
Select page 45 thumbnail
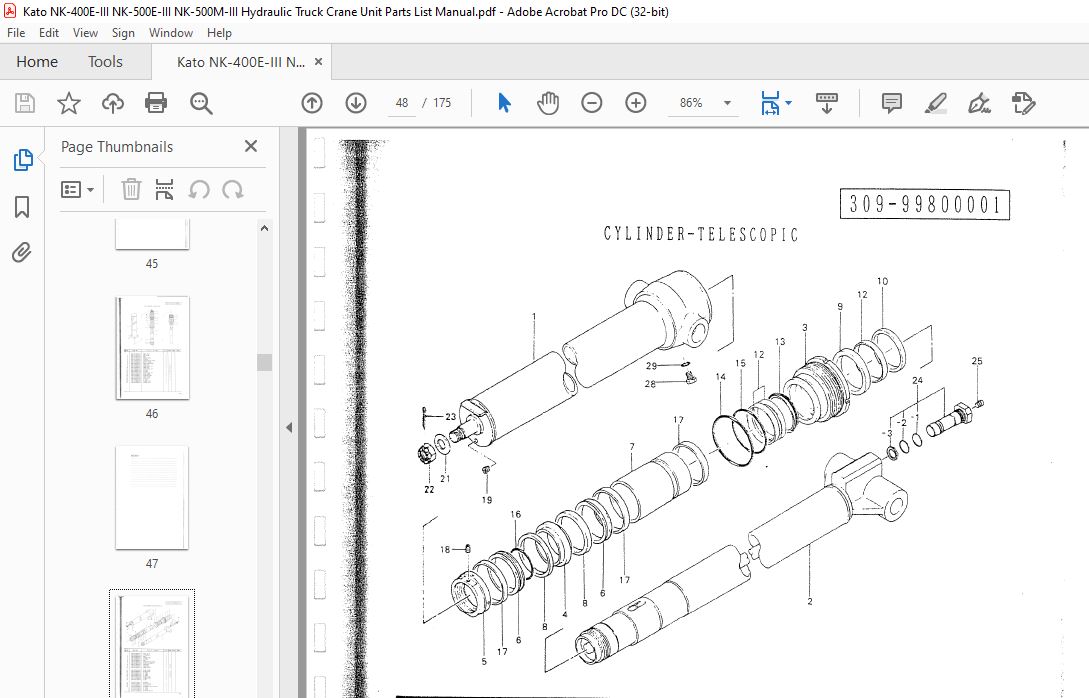pyautogui.click(x=152, y=235)
